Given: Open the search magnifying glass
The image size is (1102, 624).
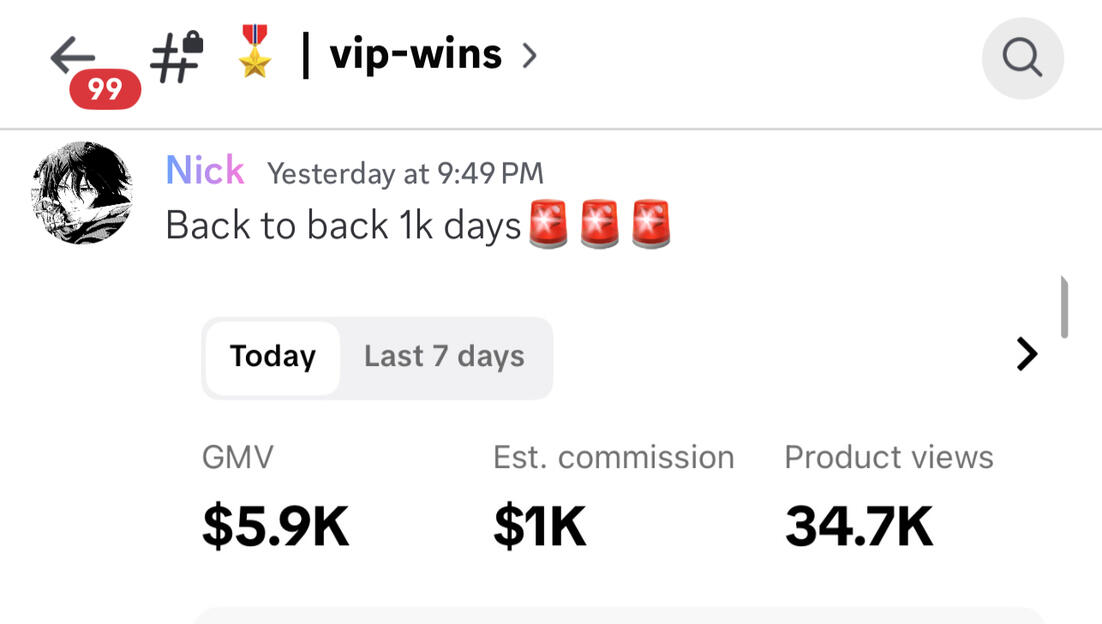Looking at the screenshot, I should point(1021,57).
